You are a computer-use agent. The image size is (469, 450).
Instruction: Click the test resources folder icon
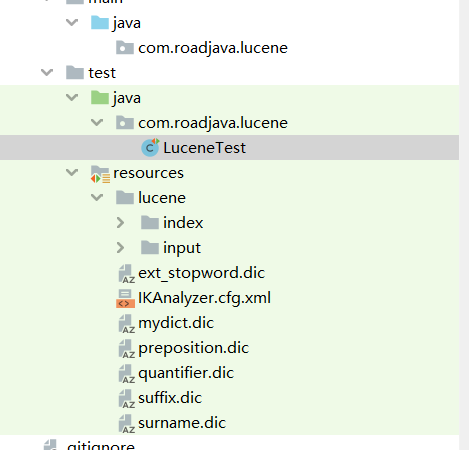click(100, 174)
